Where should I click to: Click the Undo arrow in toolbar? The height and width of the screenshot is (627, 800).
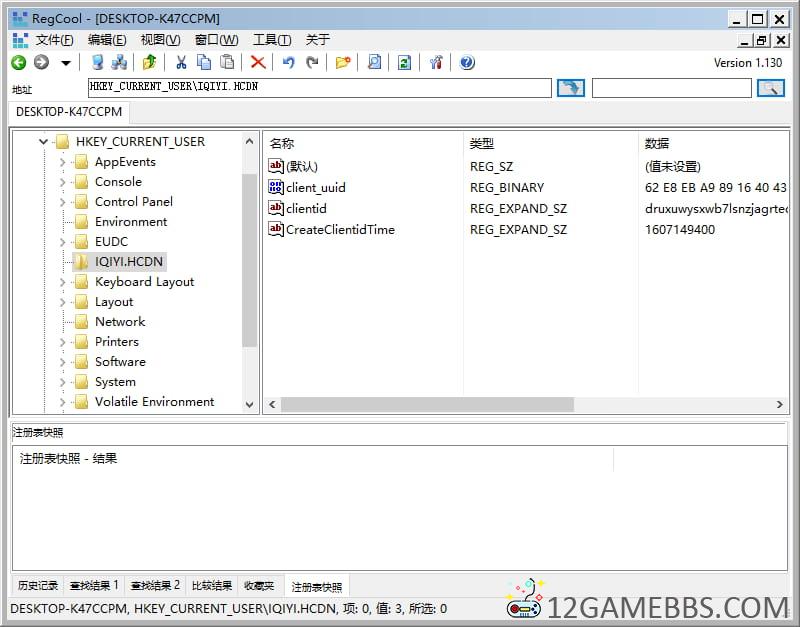(x=288, y=63)
